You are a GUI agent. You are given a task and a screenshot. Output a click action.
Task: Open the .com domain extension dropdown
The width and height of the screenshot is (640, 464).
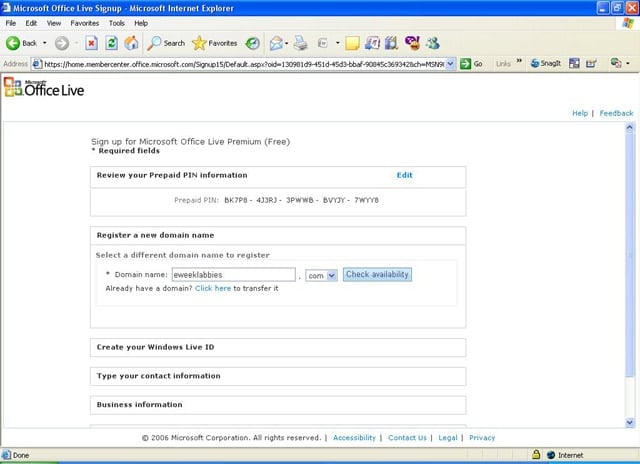point(321,275)
